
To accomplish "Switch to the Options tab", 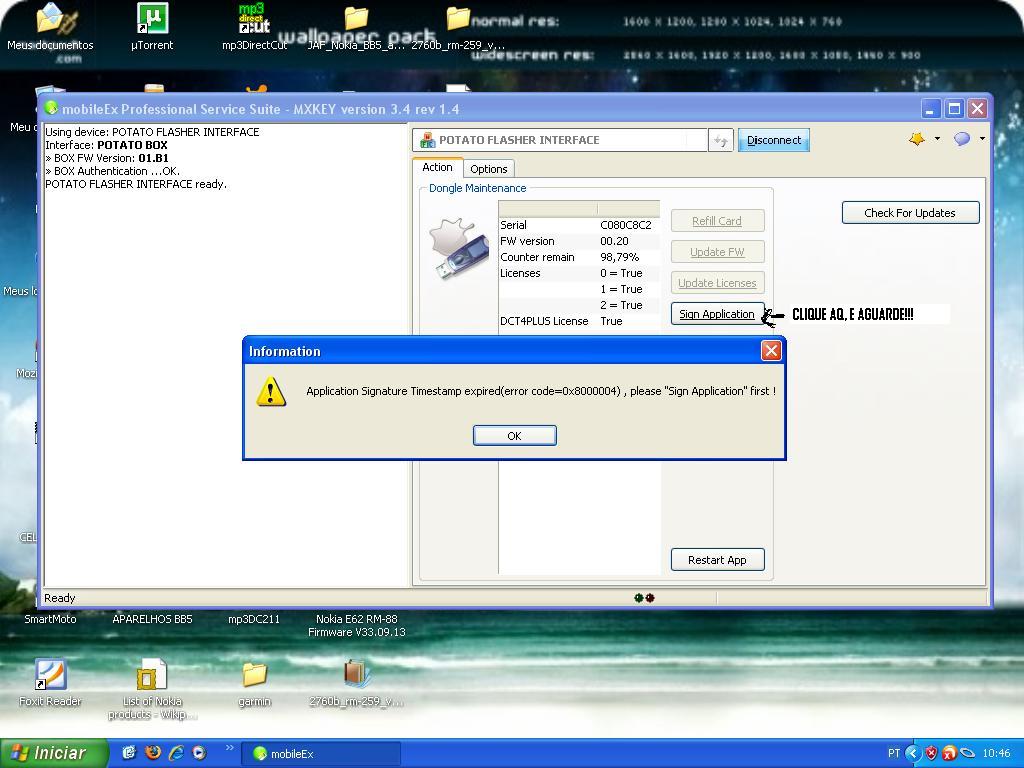I will click(488, 169).
